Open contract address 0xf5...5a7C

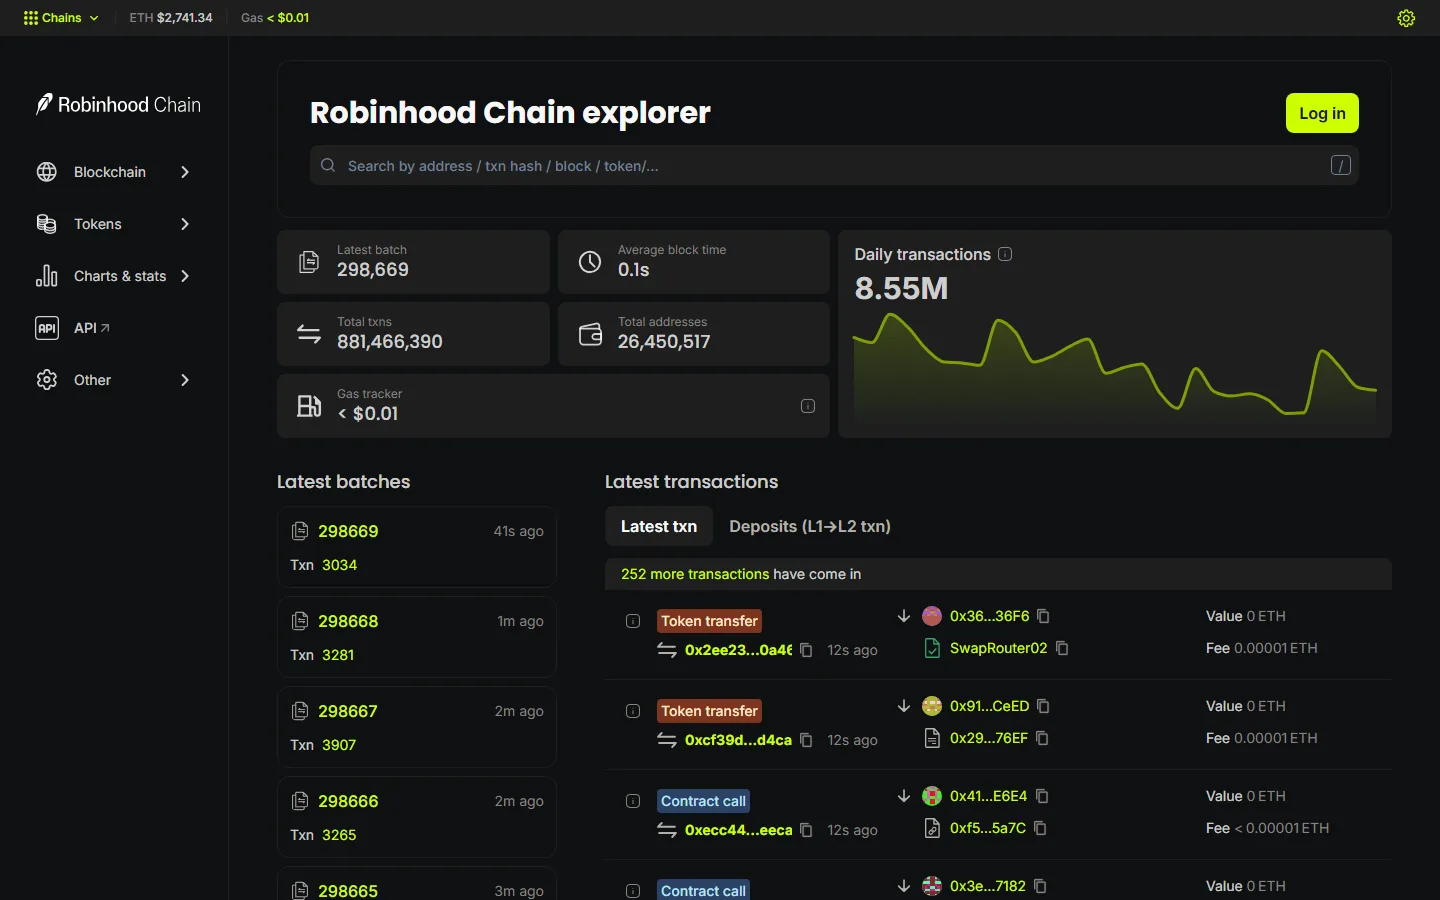[987, 828]
